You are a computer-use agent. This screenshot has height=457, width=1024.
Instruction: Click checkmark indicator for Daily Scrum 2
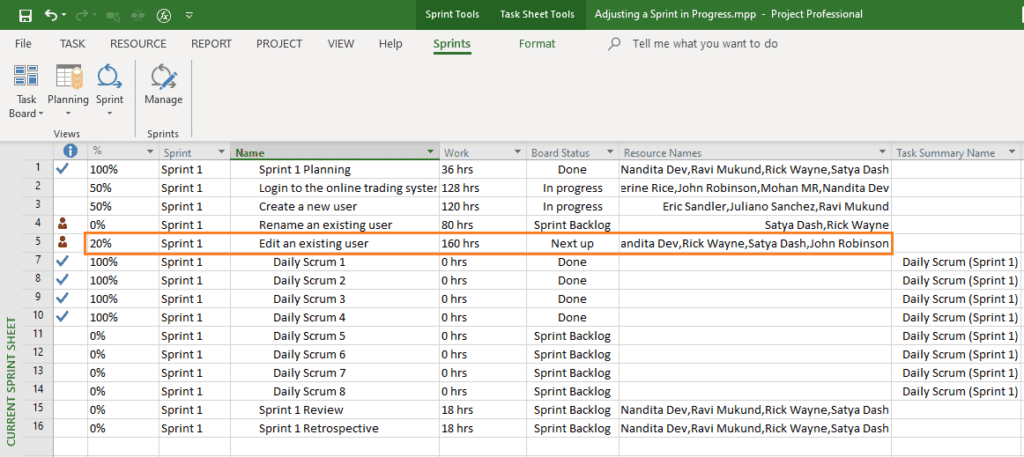pos(62,280)
